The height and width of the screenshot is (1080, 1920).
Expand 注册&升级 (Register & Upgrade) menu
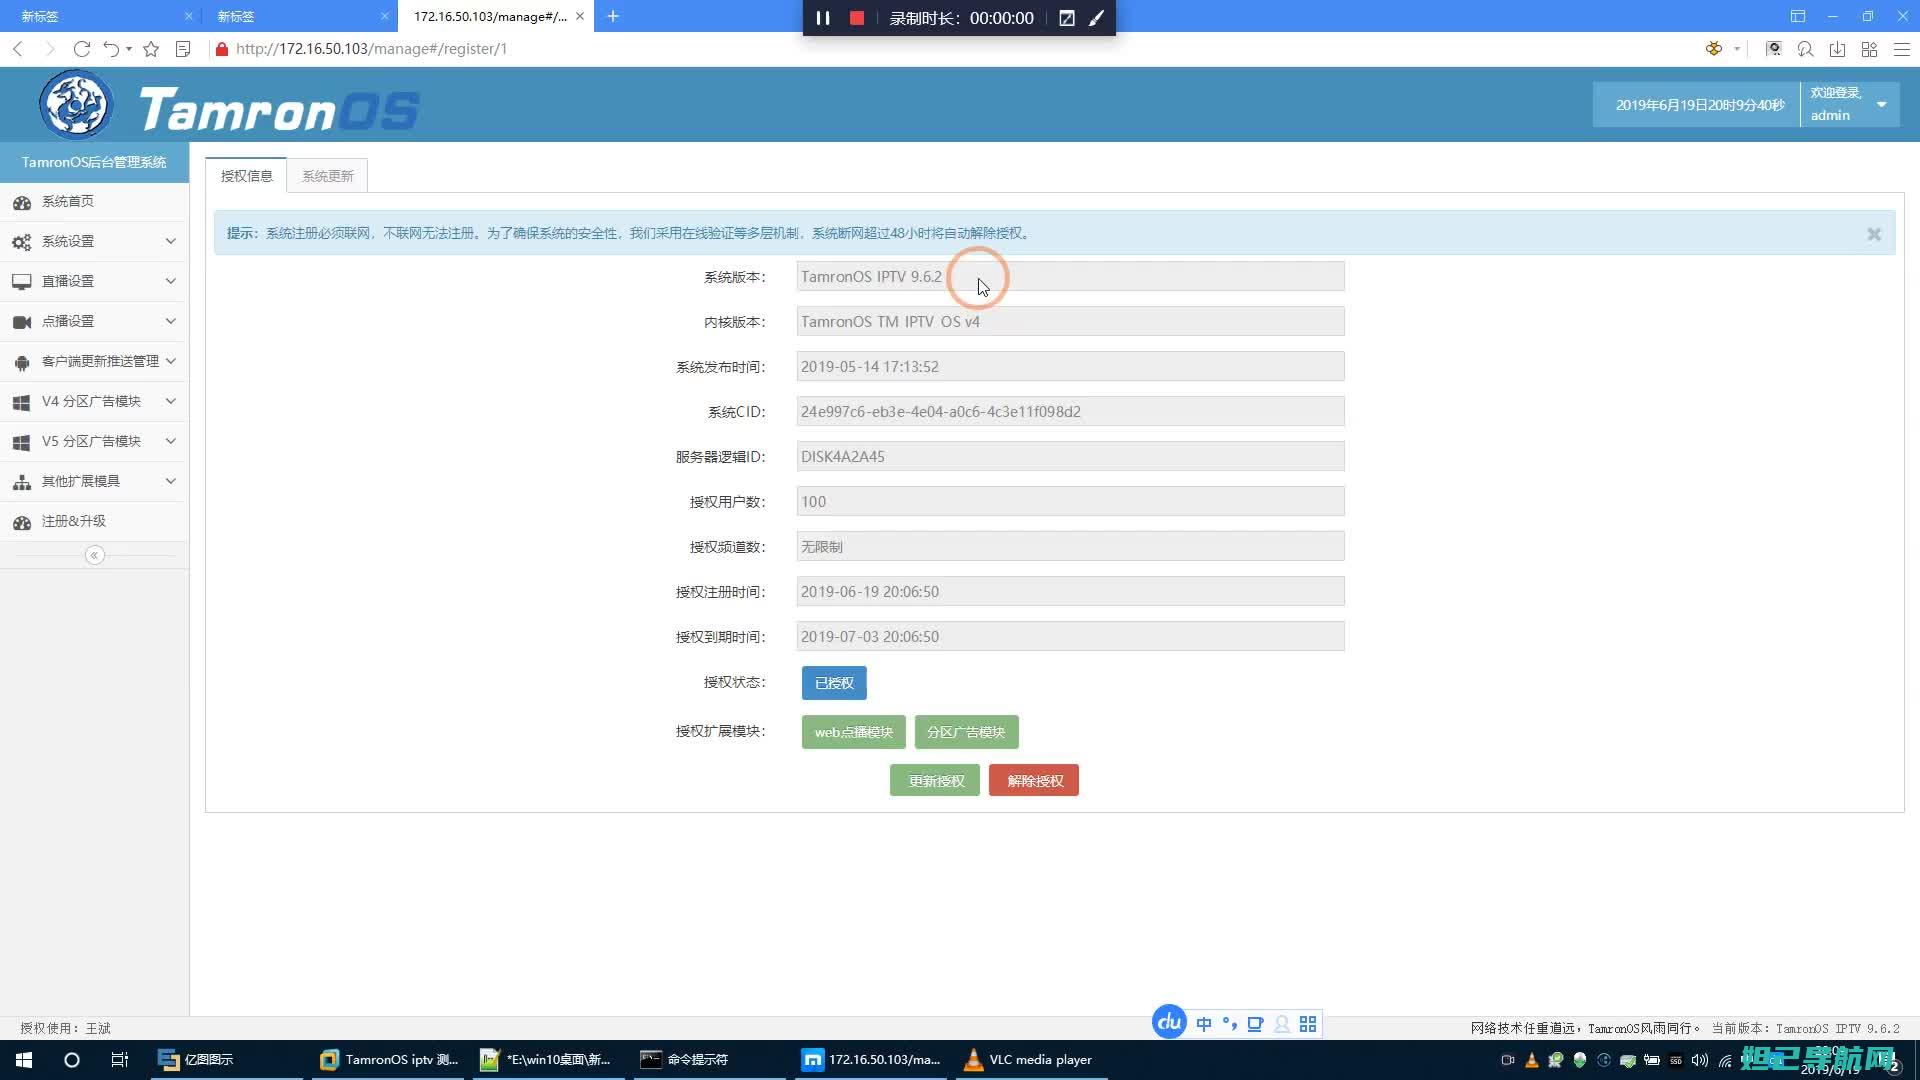click(x=92, y=521)
